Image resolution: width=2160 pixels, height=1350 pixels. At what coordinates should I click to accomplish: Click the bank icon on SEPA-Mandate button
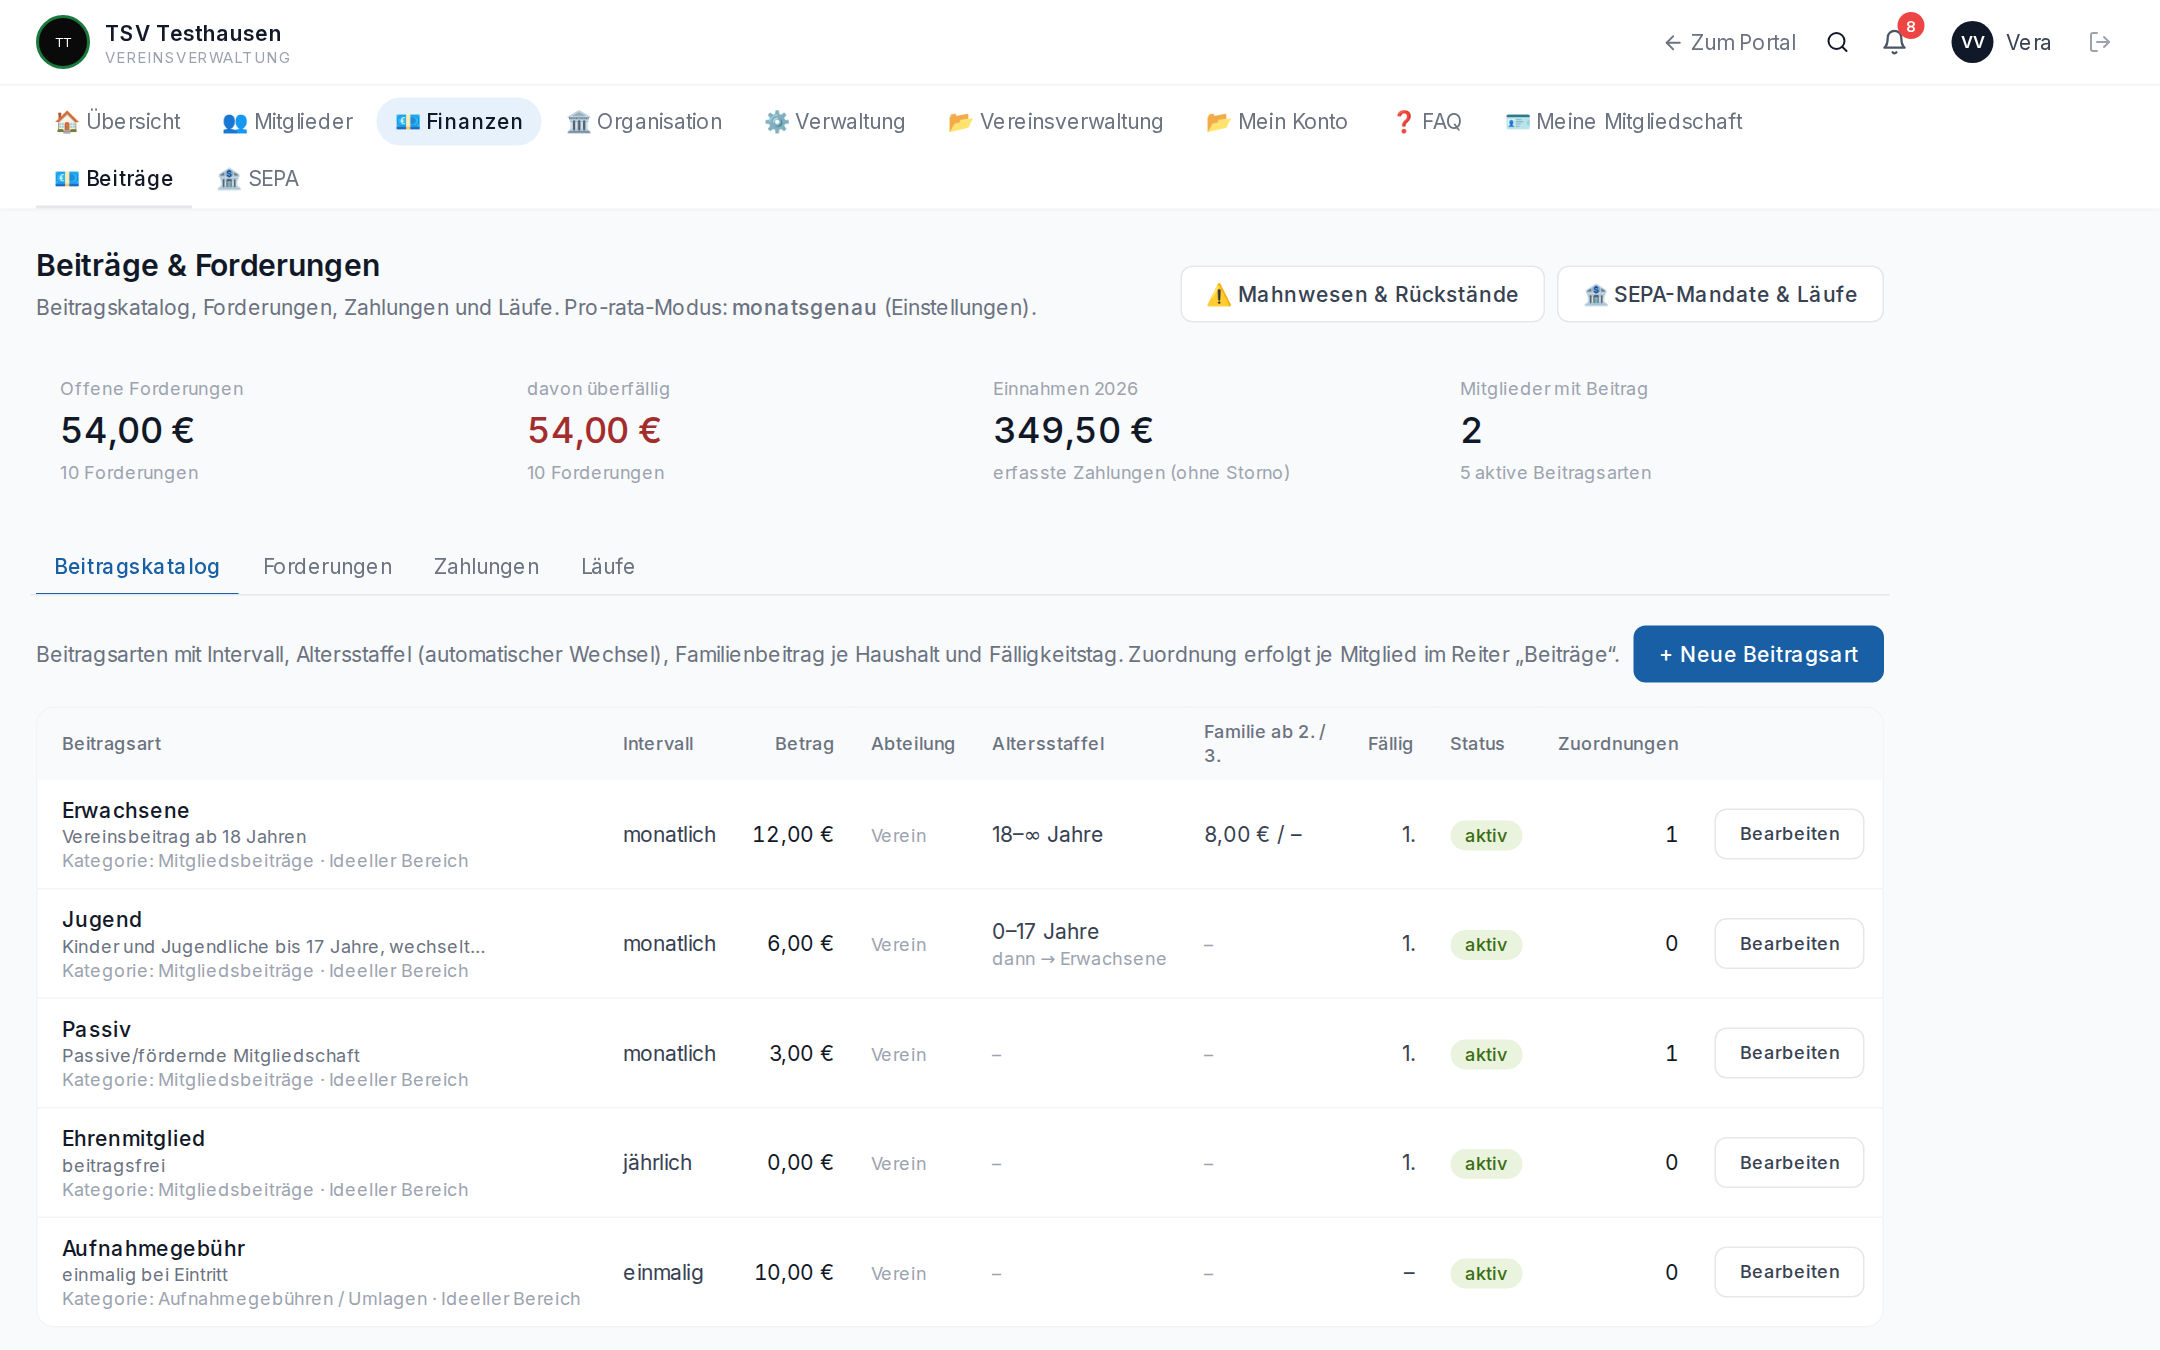point(1596,295)
